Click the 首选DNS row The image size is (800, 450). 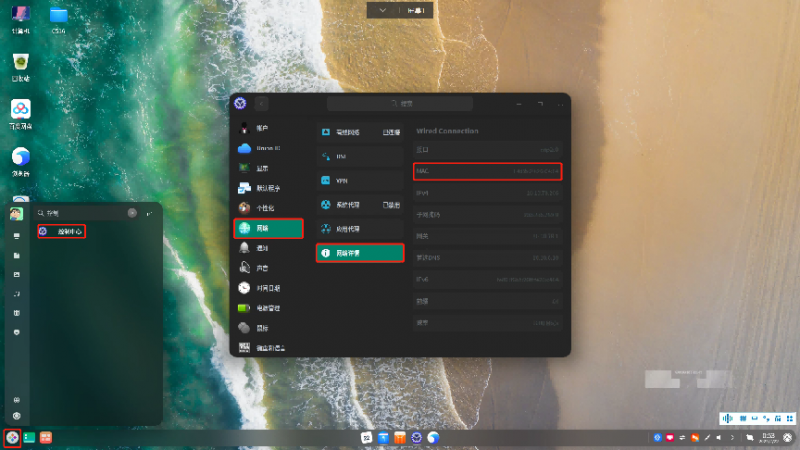pos(488,258)
